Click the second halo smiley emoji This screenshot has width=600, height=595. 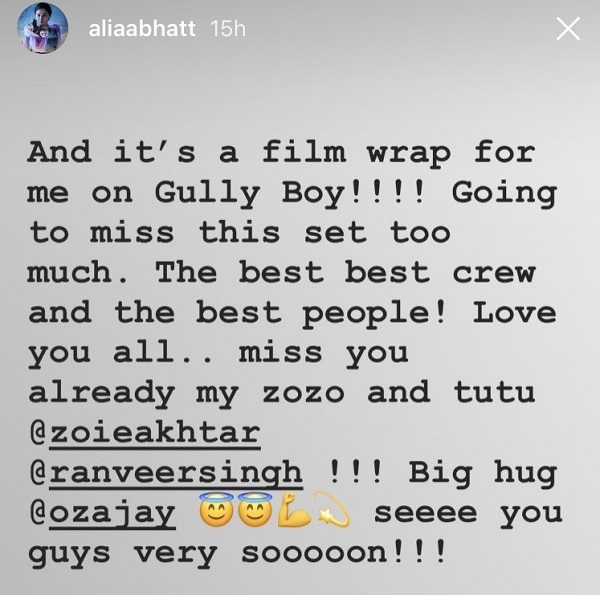pyautogui.click(x=255, y=510)
